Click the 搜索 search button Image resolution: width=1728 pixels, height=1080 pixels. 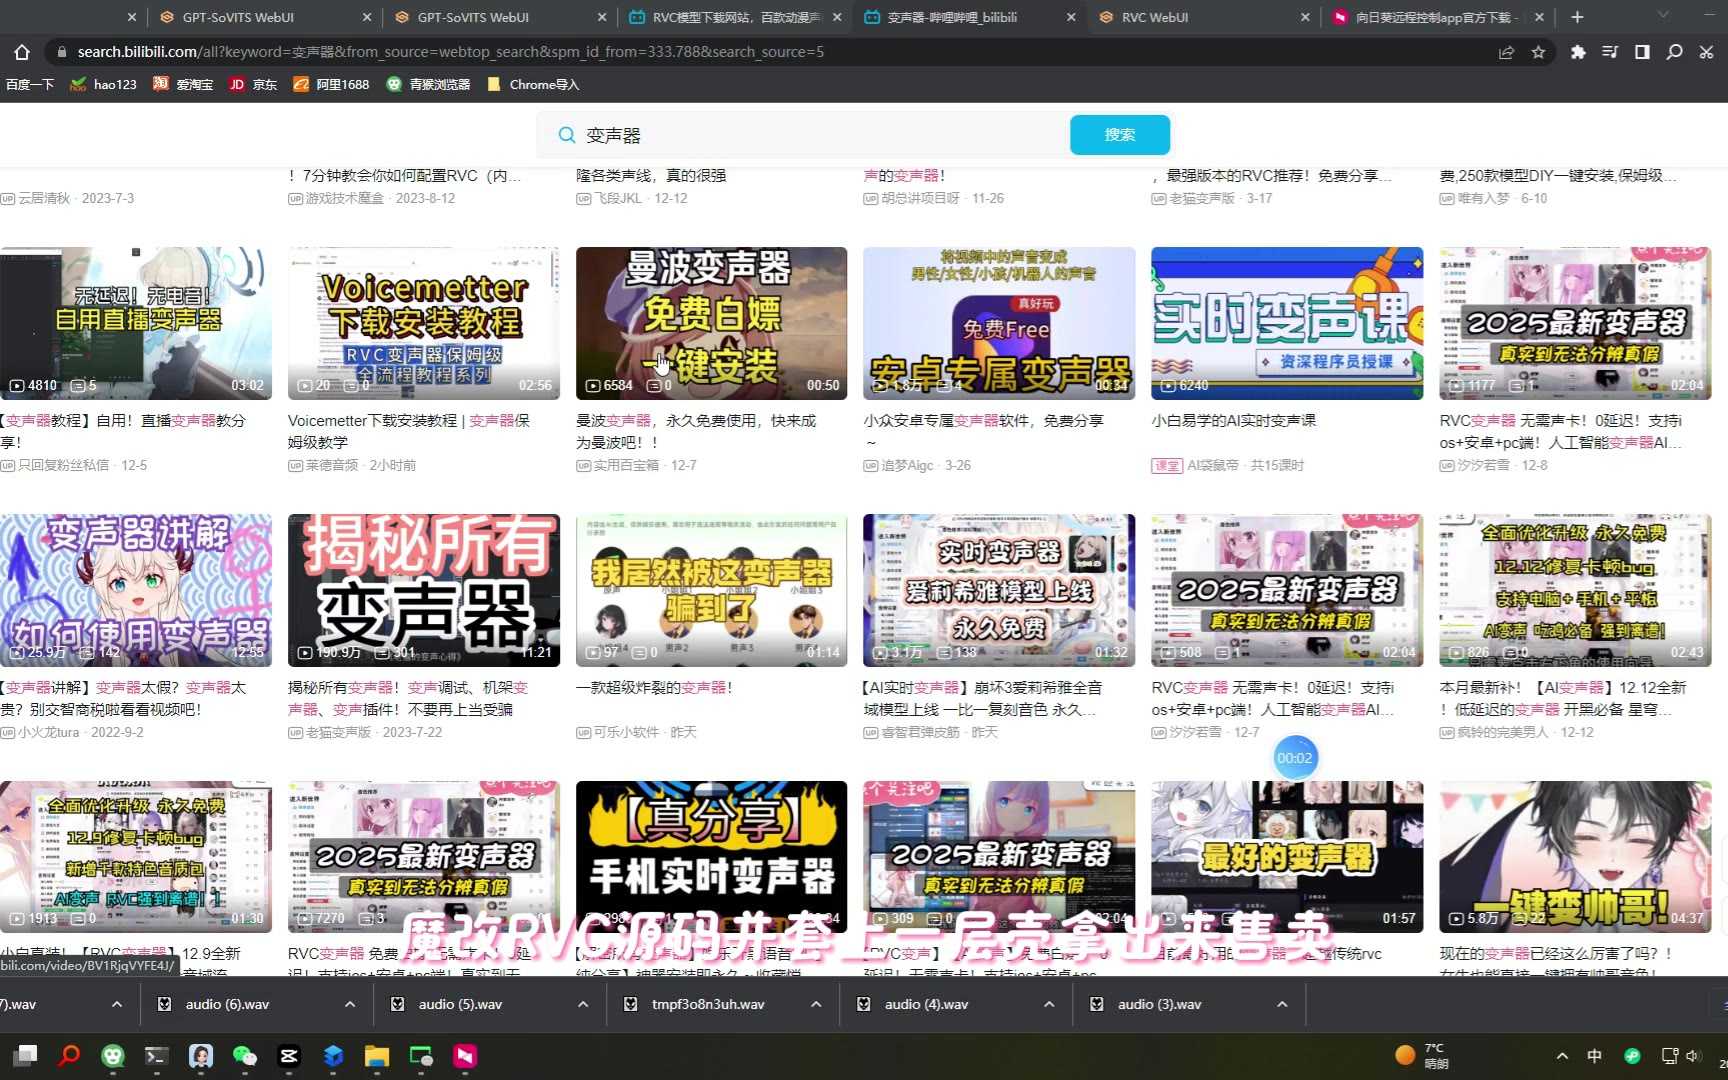point(1120,135)
